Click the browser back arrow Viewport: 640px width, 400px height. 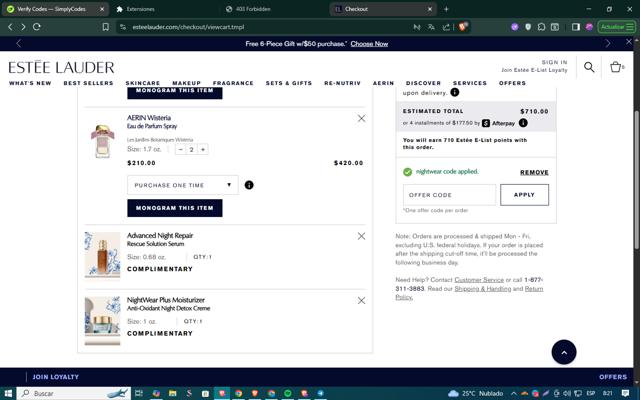(x=11, y=27)
